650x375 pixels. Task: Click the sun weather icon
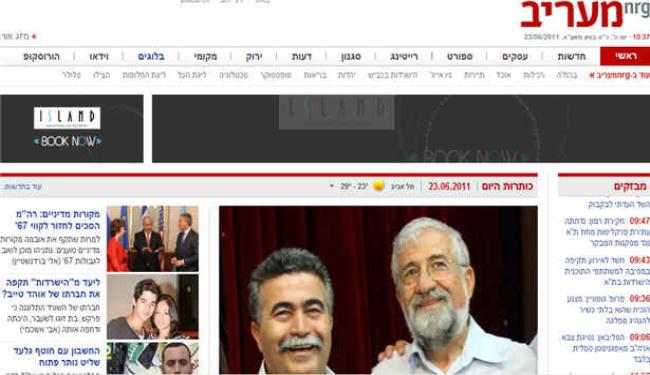[x=378, y=186]
